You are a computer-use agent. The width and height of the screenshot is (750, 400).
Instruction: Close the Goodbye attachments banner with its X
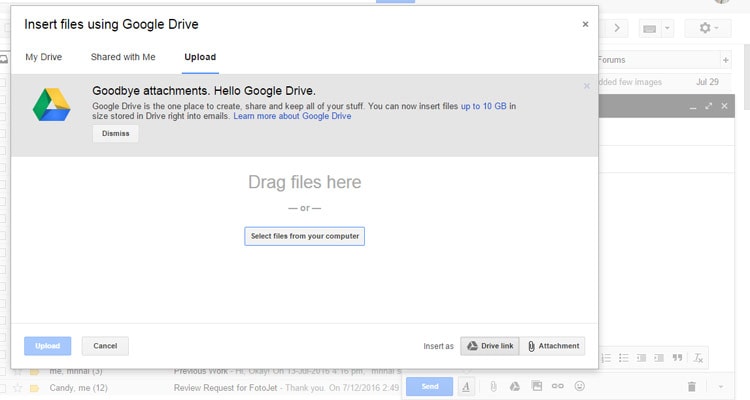586,86
